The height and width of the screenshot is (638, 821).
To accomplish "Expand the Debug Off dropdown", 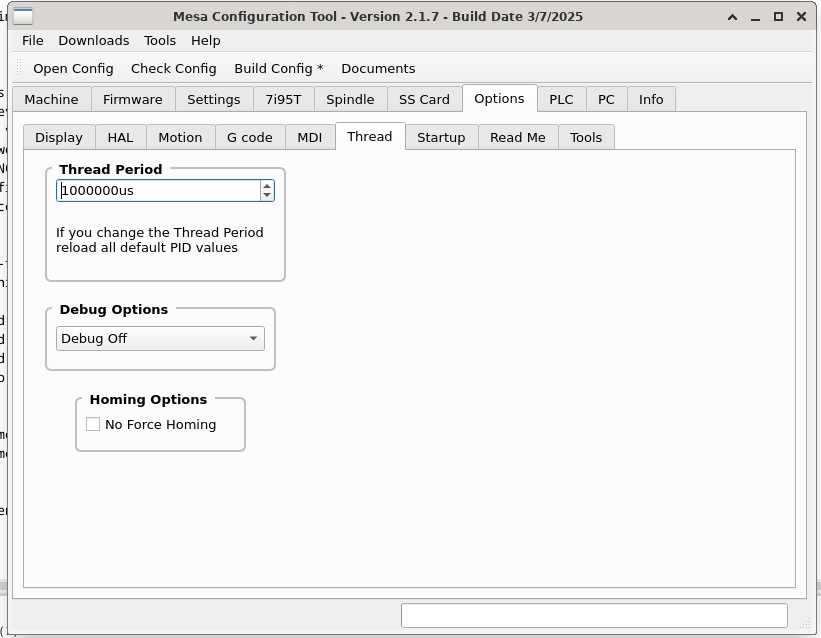I will [160, 338].
